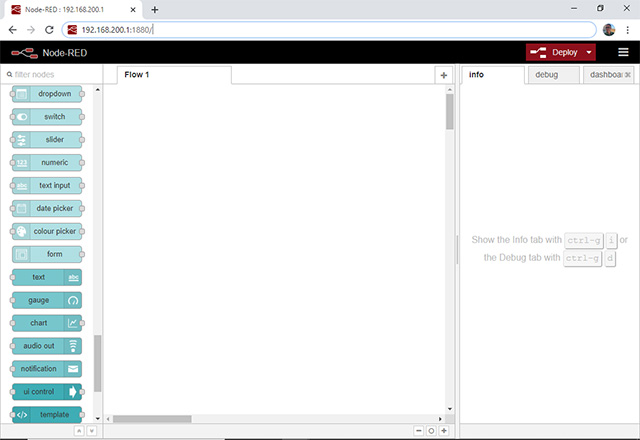The height and width of the screenshot is (440, 640).
Task: Choose the notification node in the palette
Action: click(x=46, y=369)
